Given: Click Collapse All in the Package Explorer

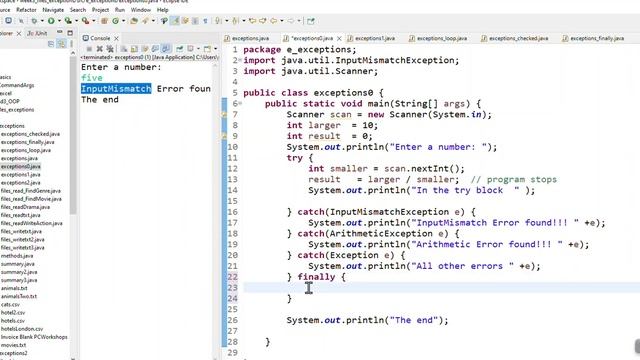Looking at the screenshot, I should click(51, 44).
